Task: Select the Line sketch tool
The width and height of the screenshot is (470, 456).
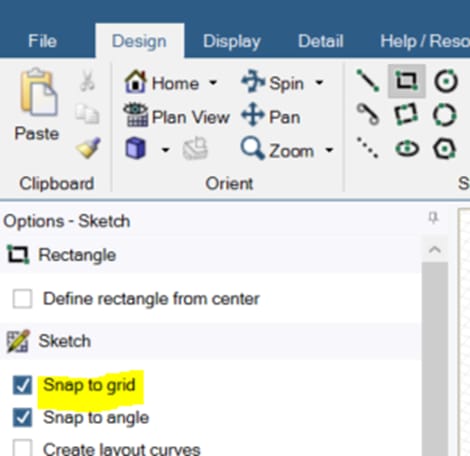Action: click(x=368, y=80)
